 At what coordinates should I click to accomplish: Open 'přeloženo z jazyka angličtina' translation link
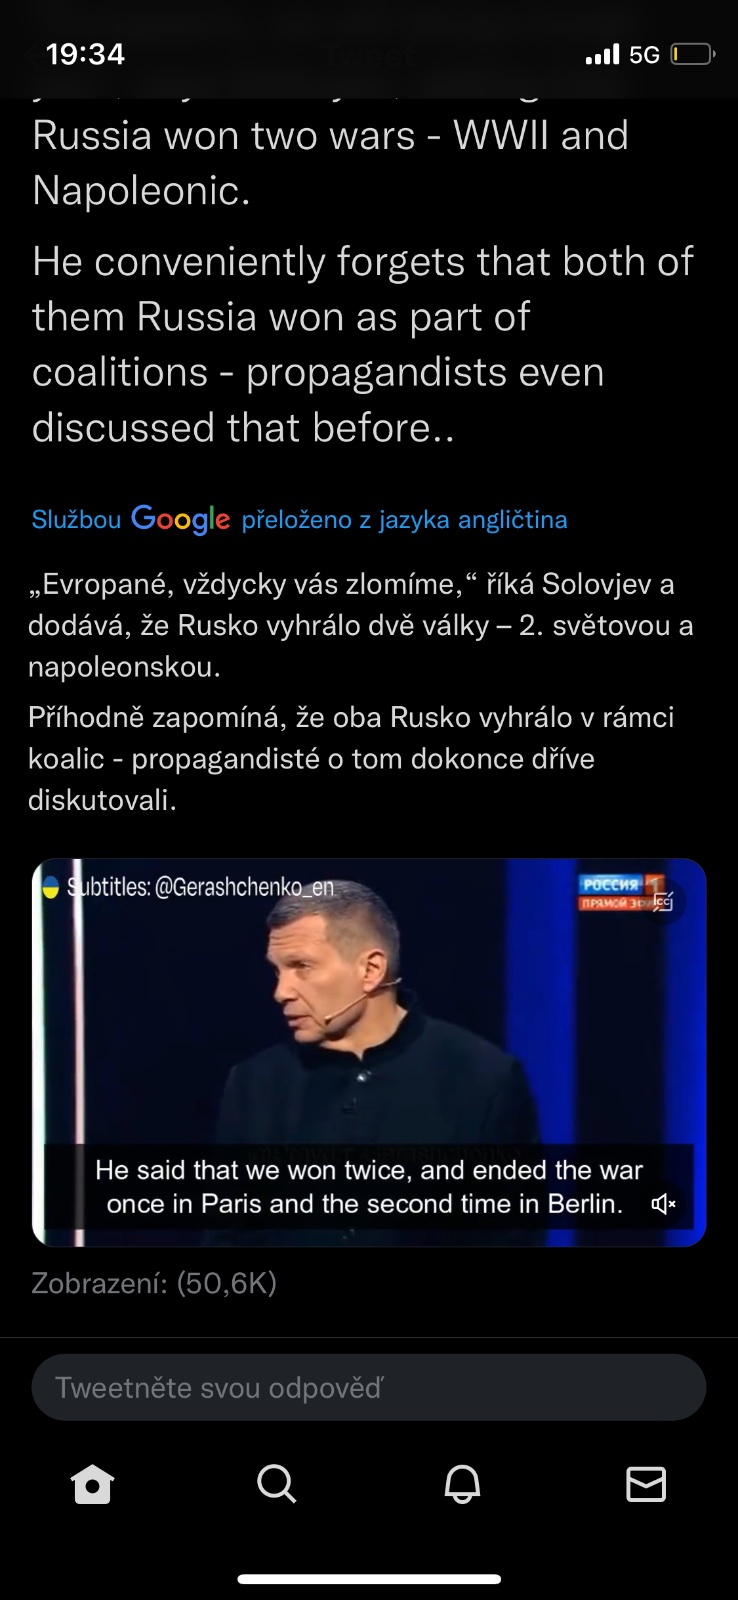(x=404, y=520)
